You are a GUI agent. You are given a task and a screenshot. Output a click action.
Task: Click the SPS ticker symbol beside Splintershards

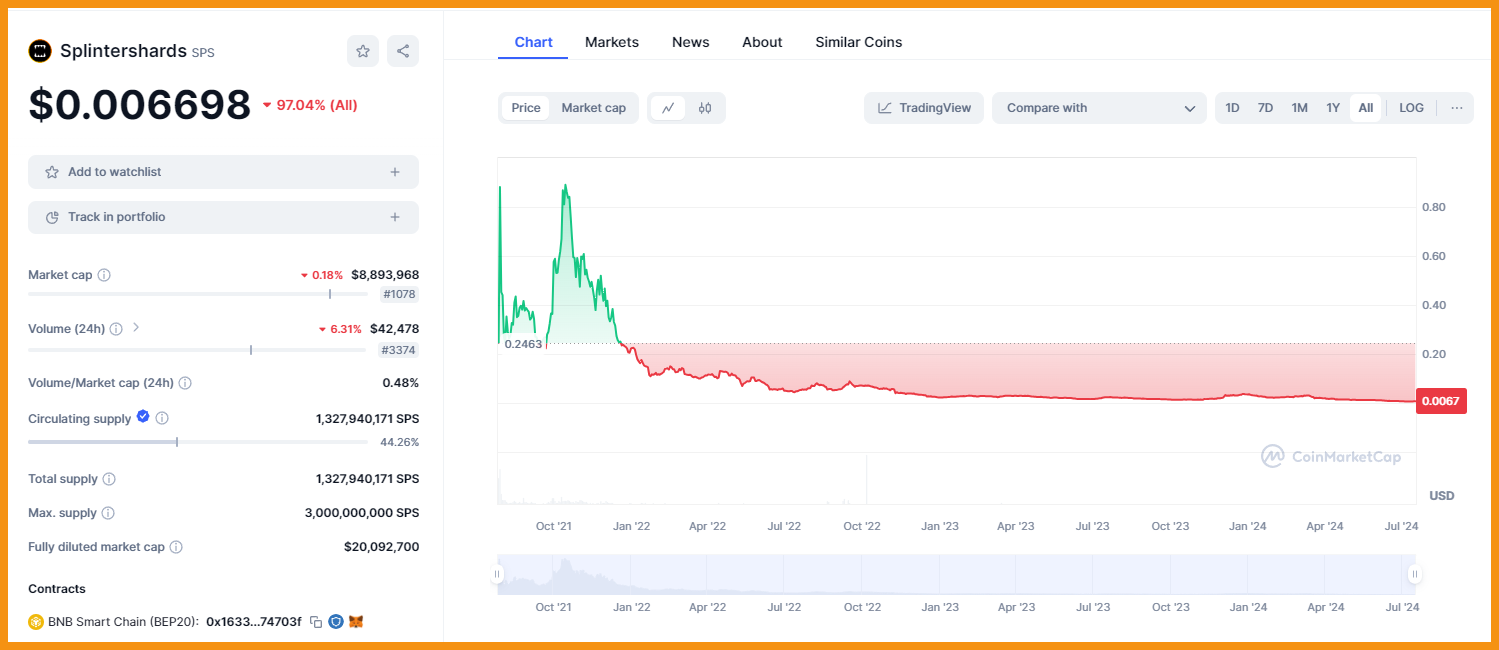click(x=203, y=52)
